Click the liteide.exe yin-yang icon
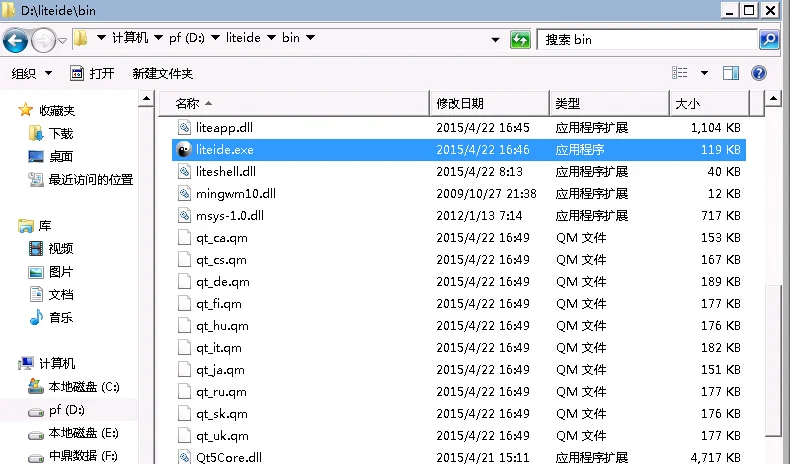 pyautogui.click(x=184, y=150)
